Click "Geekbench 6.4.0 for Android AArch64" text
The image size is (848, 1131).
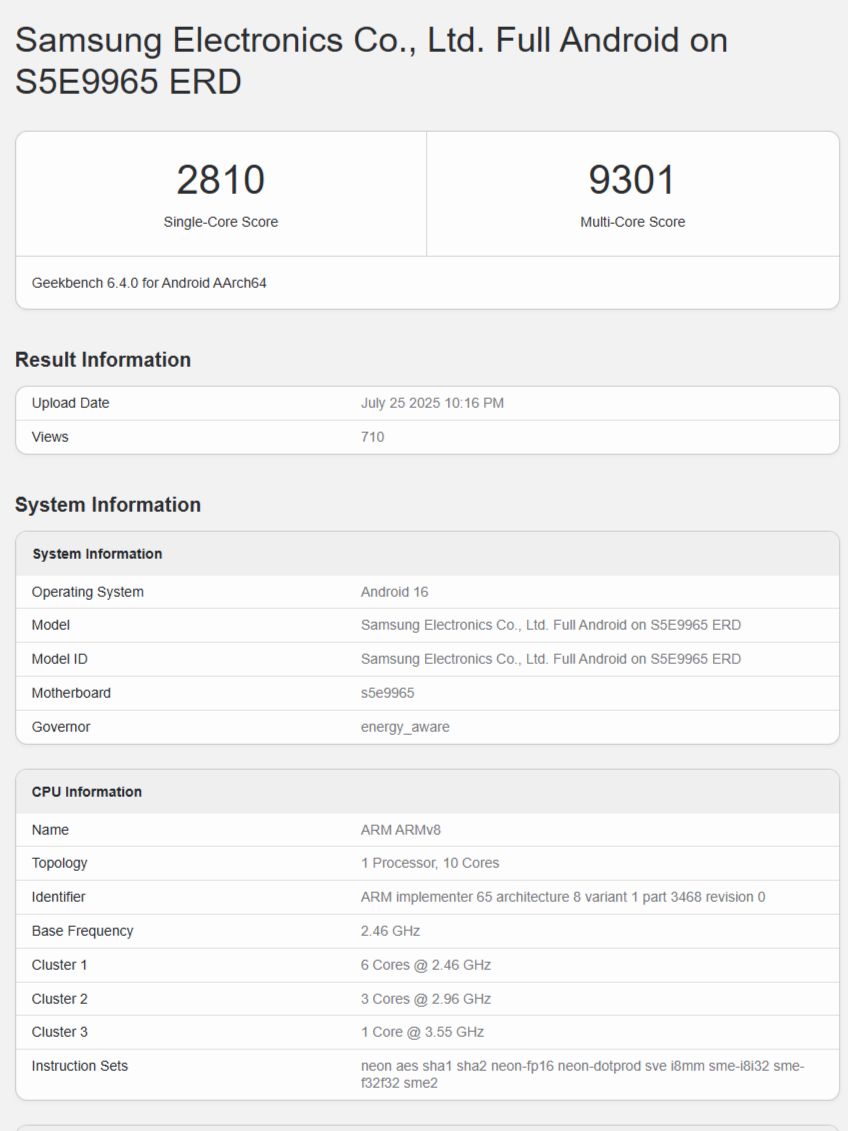click(x=149, y=283)
